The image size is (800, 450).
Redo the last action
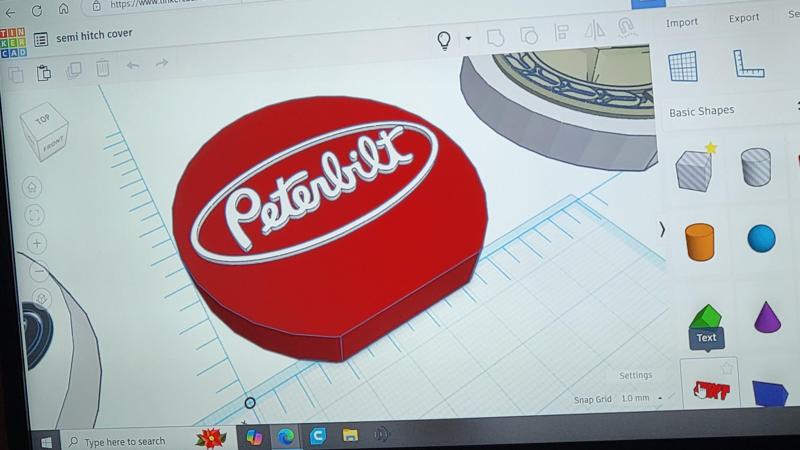162,63
